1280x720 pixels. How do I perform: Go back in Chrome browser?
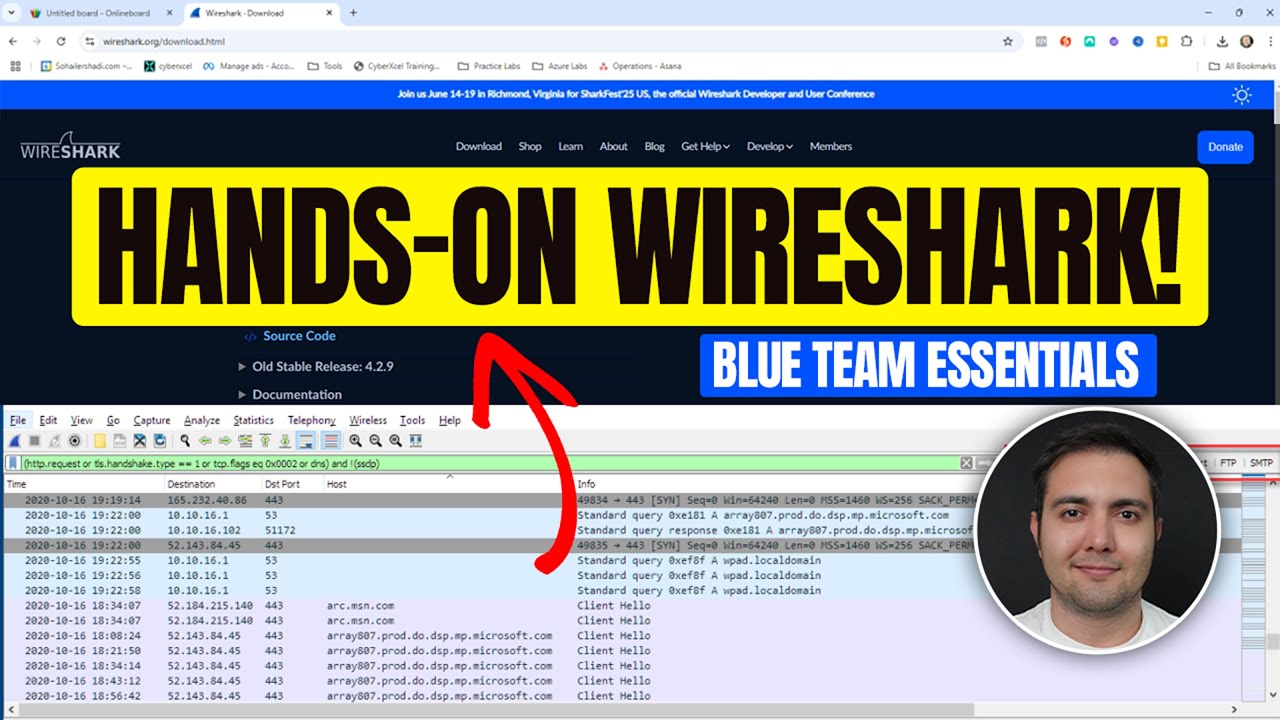[13, 41]
